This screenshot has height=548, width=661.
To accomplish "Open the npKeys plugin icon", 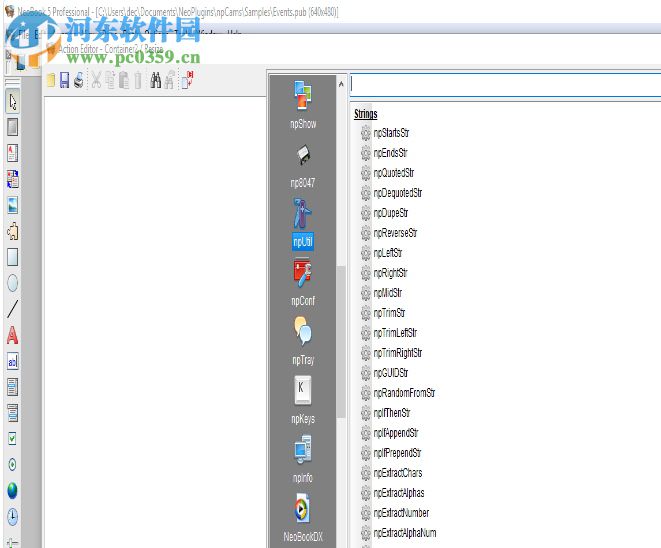I will coord(303,390).
